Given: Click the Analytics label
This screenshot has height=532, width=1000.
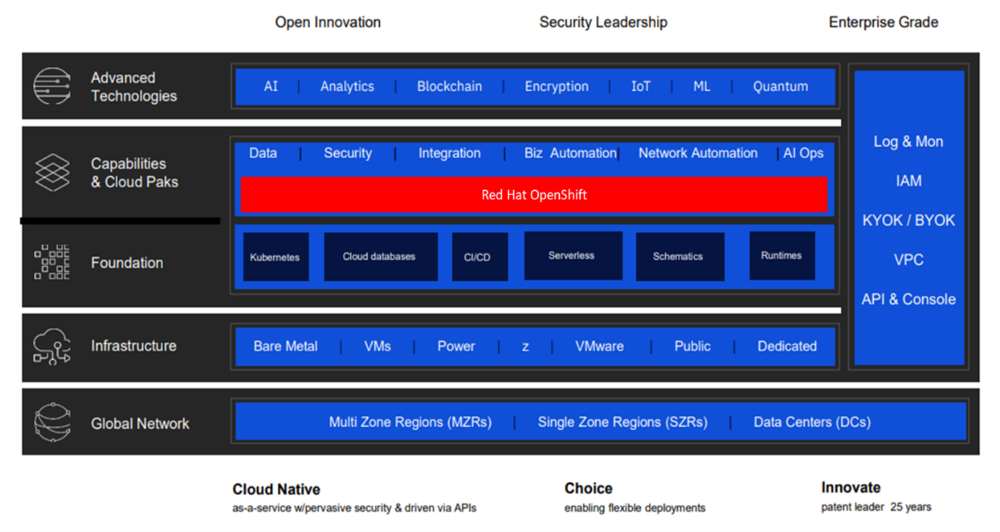Looking at the screenshot, I should pyautogui.click(x=347, y=86).
